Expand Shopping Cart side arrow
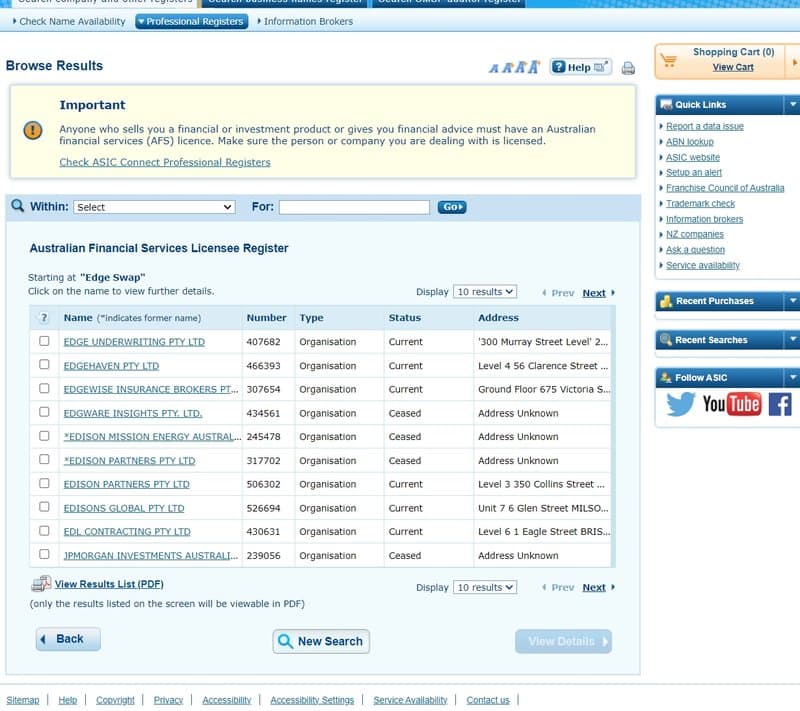This screenshot has width=800, height=711. click(x=794, y=62)
